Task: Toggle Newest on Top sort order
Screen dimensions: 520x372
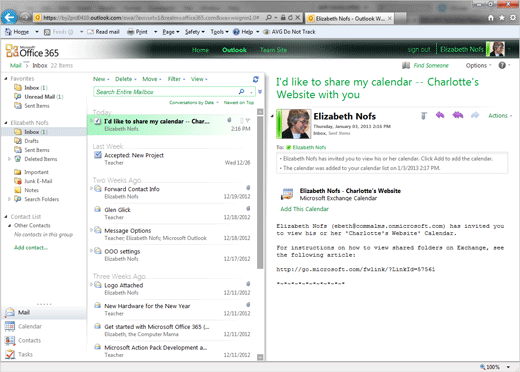Action: [239, 102]
